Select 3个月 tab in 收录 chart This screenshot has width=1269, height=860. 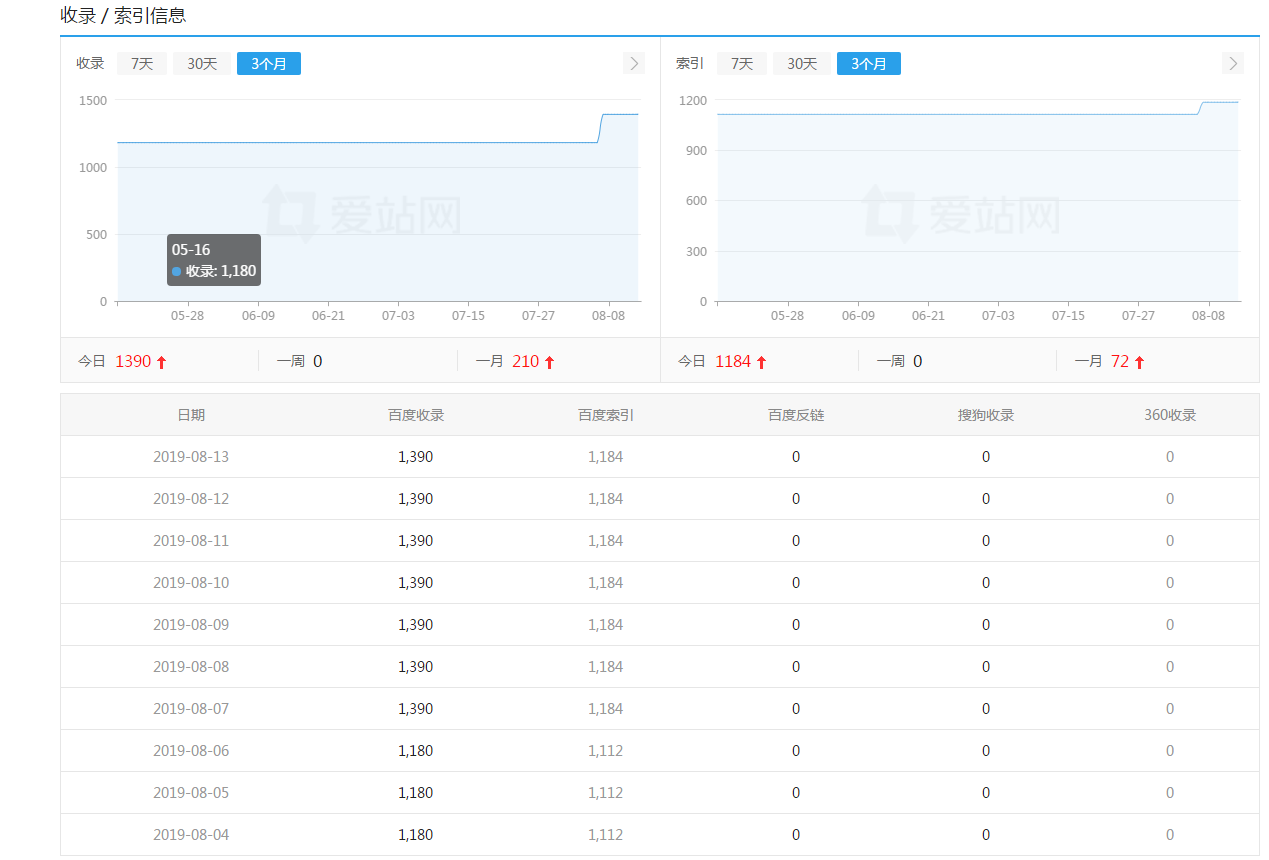coord(269,64)
